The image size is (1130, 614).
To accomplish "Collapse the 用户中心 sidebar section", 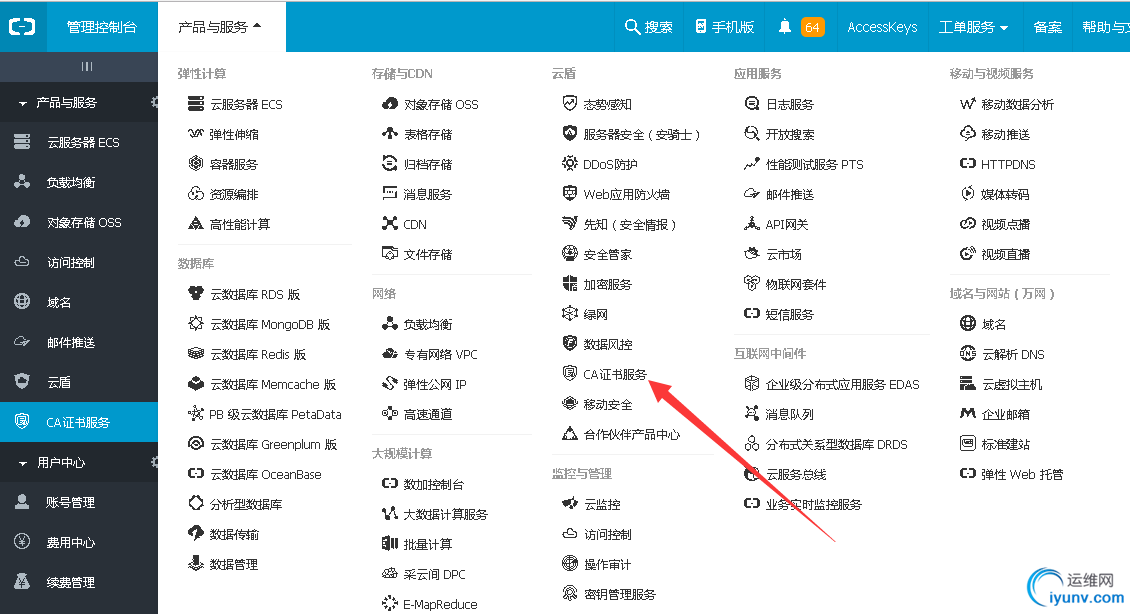I will pyautogui.click(x=22, y=463).
